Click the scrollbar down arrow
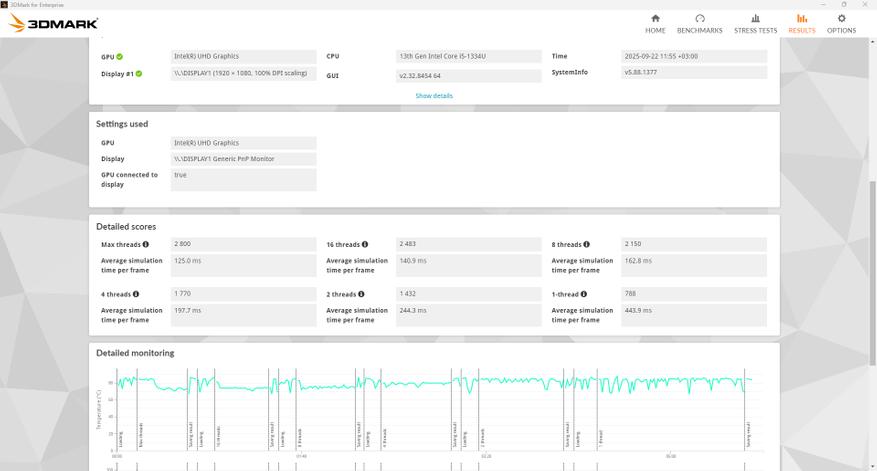Viewport: 877px width, 471px height. coord(872,467)
